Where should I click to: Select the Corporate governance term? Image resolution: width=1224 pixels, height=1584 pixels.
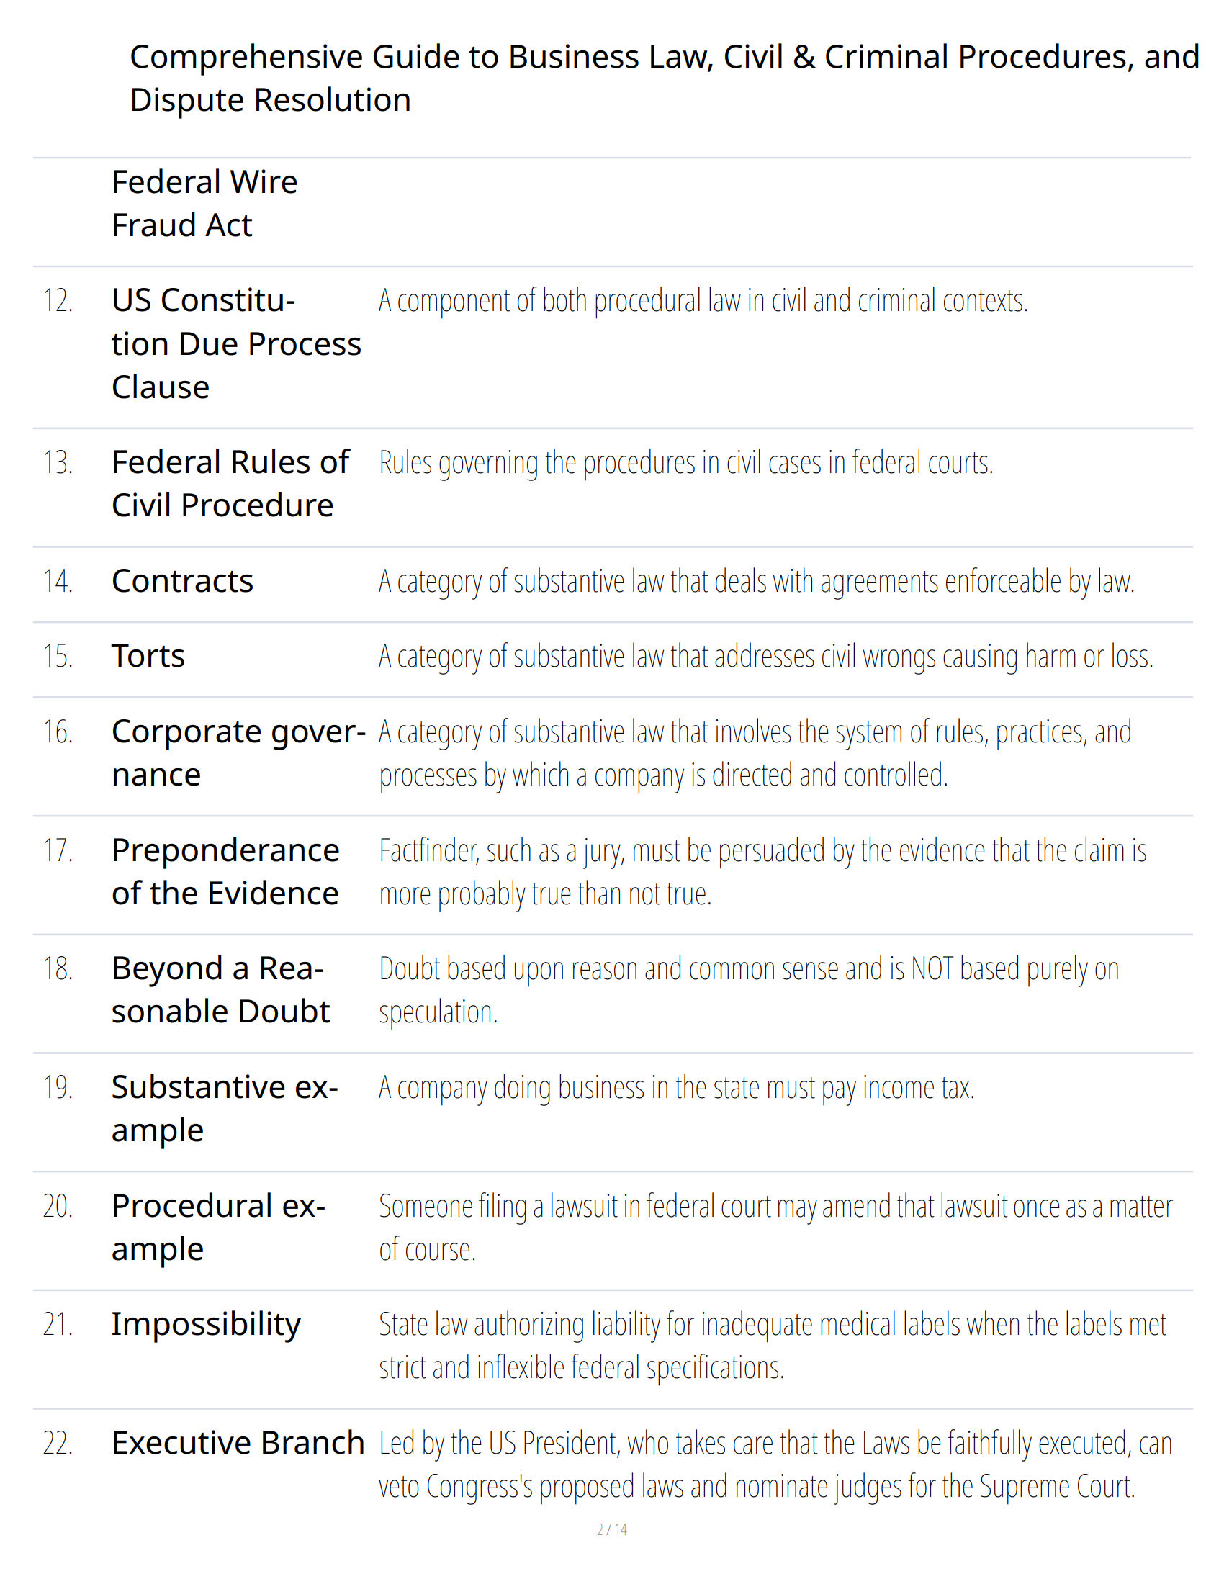[x=238, y=753]
